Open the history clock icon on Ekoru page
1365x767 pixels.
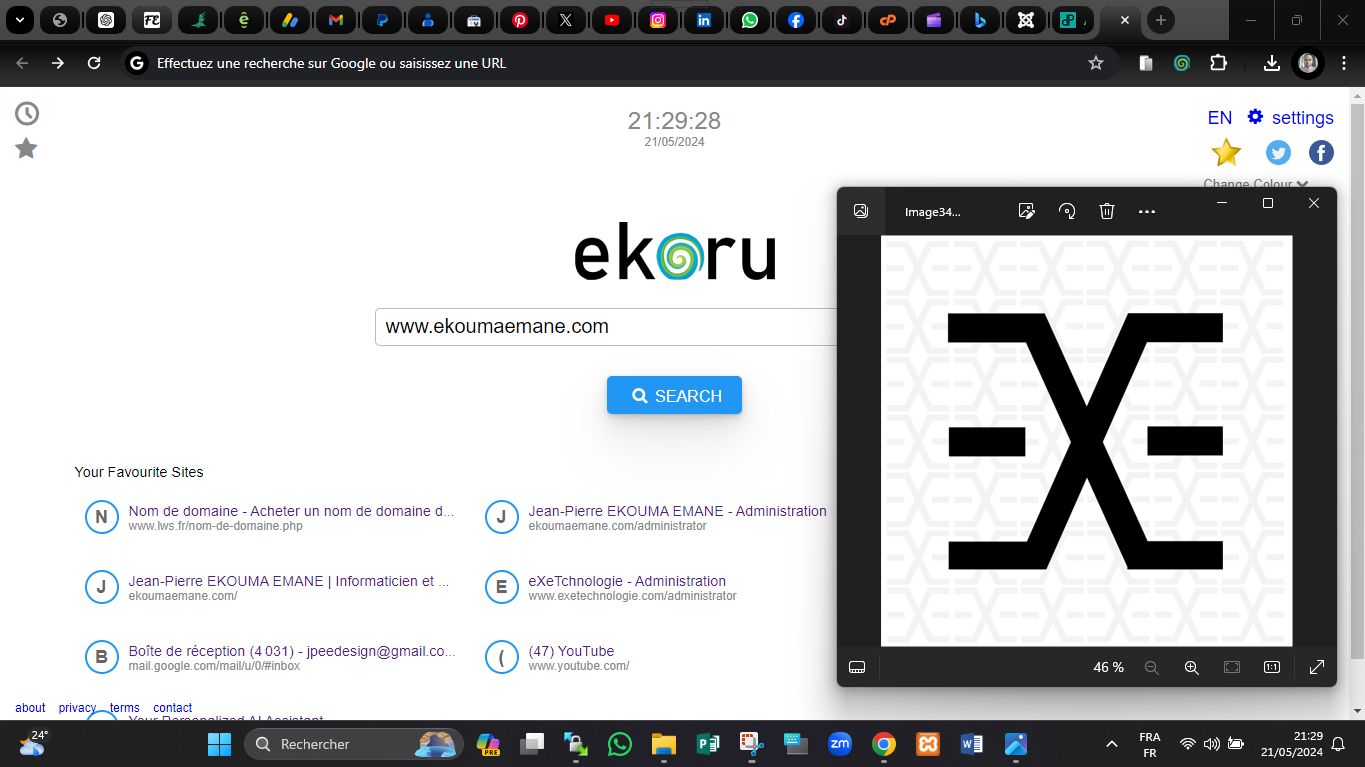[27, 114]
